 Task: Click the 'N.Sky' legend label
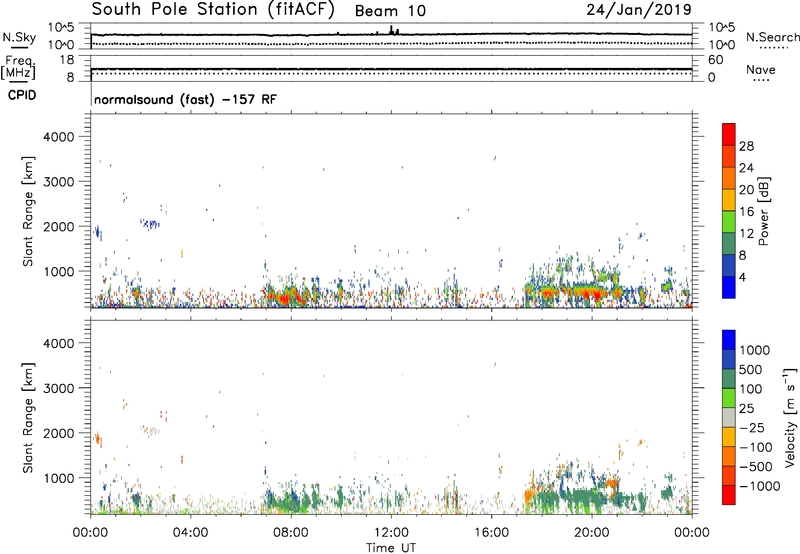pos(19,37)
